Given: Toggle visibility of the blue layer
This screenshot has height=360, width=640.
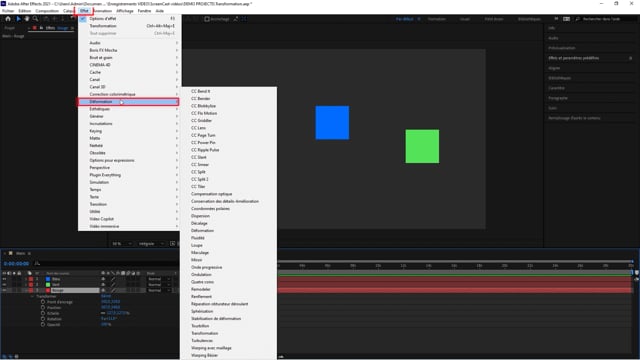Looking at the screenshot, I should pyautogui.click(x=4, y=279).
